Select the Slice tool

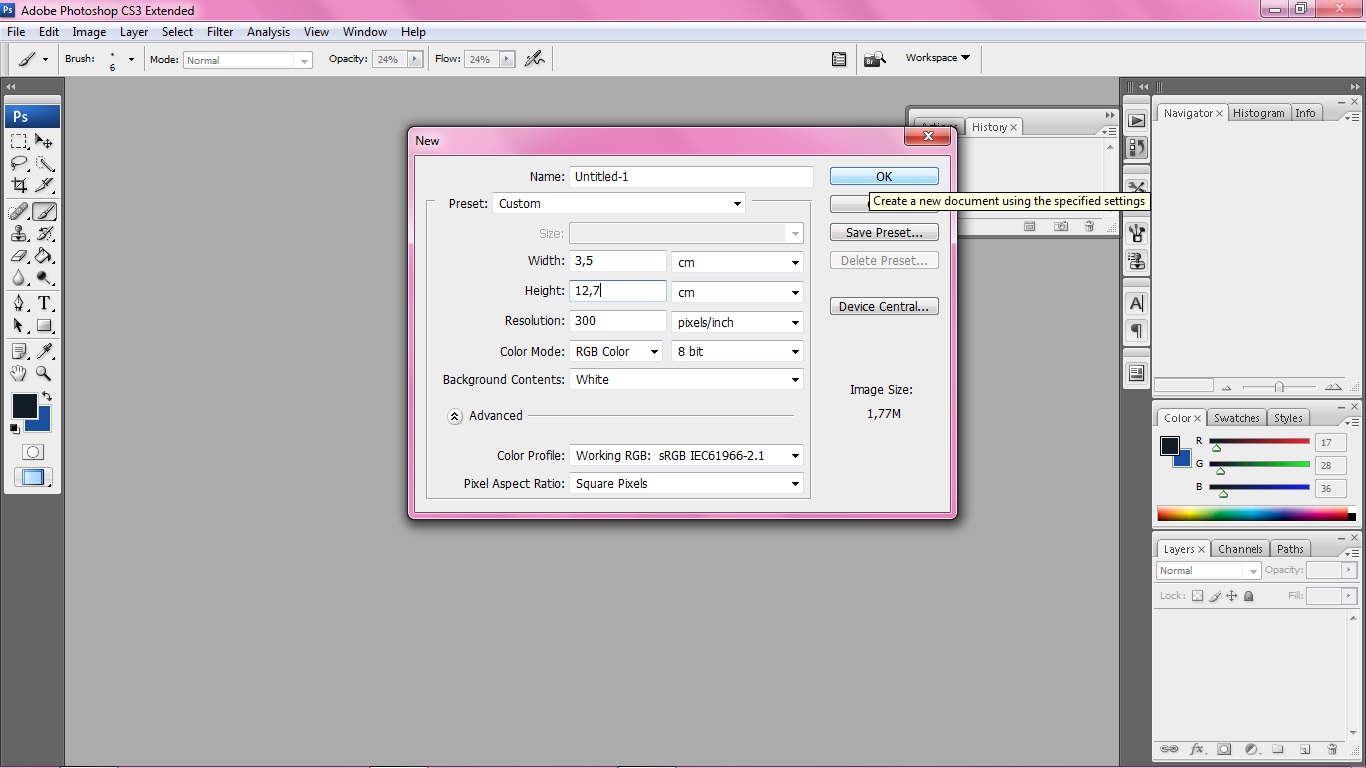[x=44, y=186]
